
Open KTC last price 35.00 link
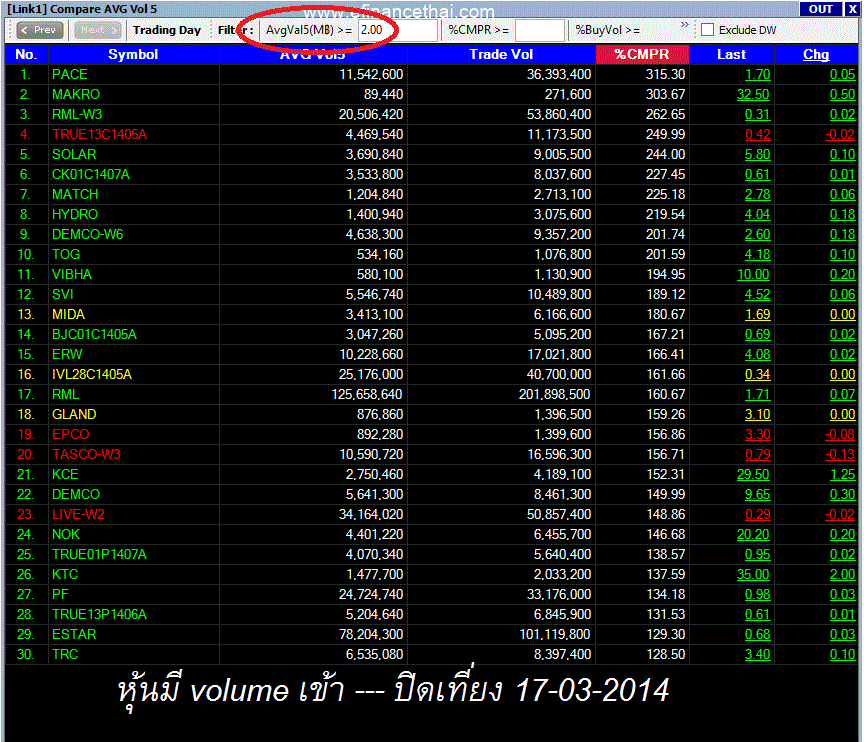pos(753,575)
